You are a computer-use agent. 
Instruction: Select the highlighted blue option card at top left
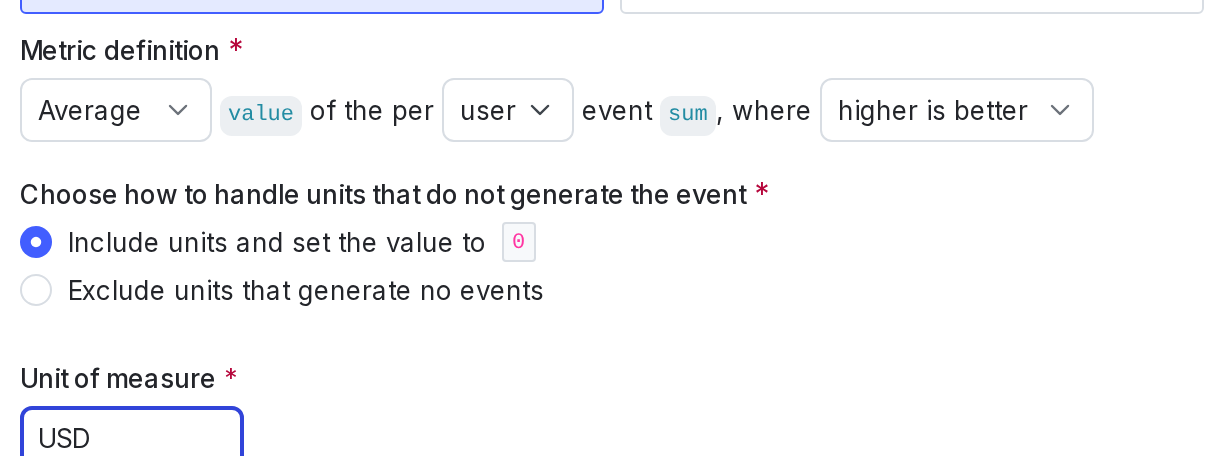pyautogui.click(x=311, y=5)
